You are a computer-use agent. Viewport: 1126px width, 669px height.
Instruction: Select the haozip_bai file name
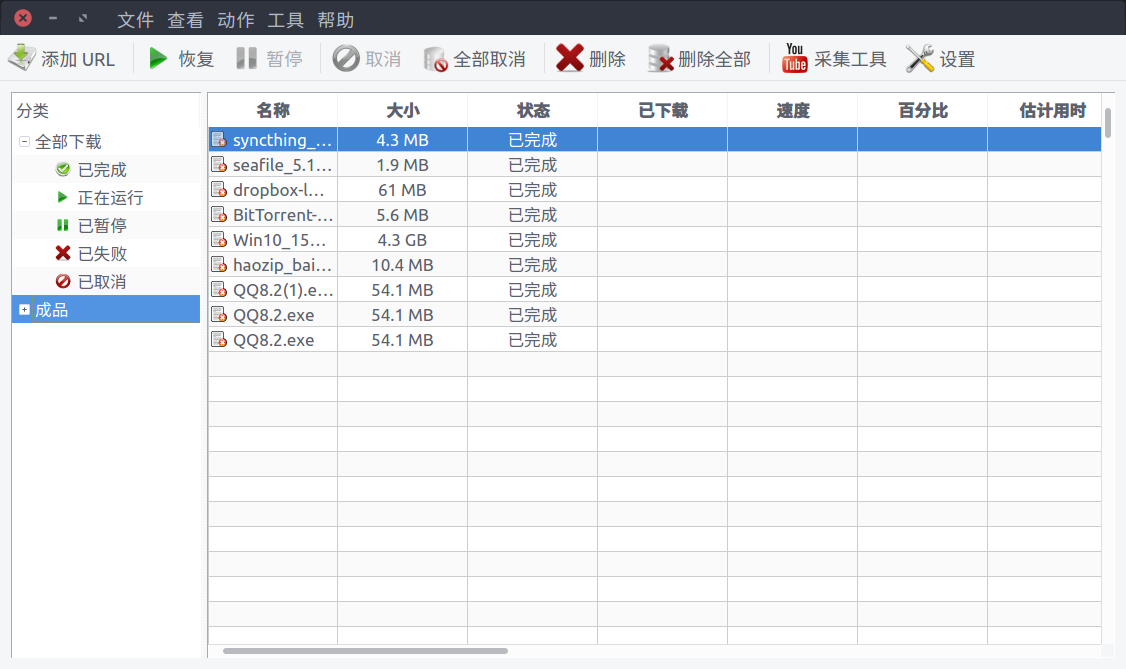point(282,266)
